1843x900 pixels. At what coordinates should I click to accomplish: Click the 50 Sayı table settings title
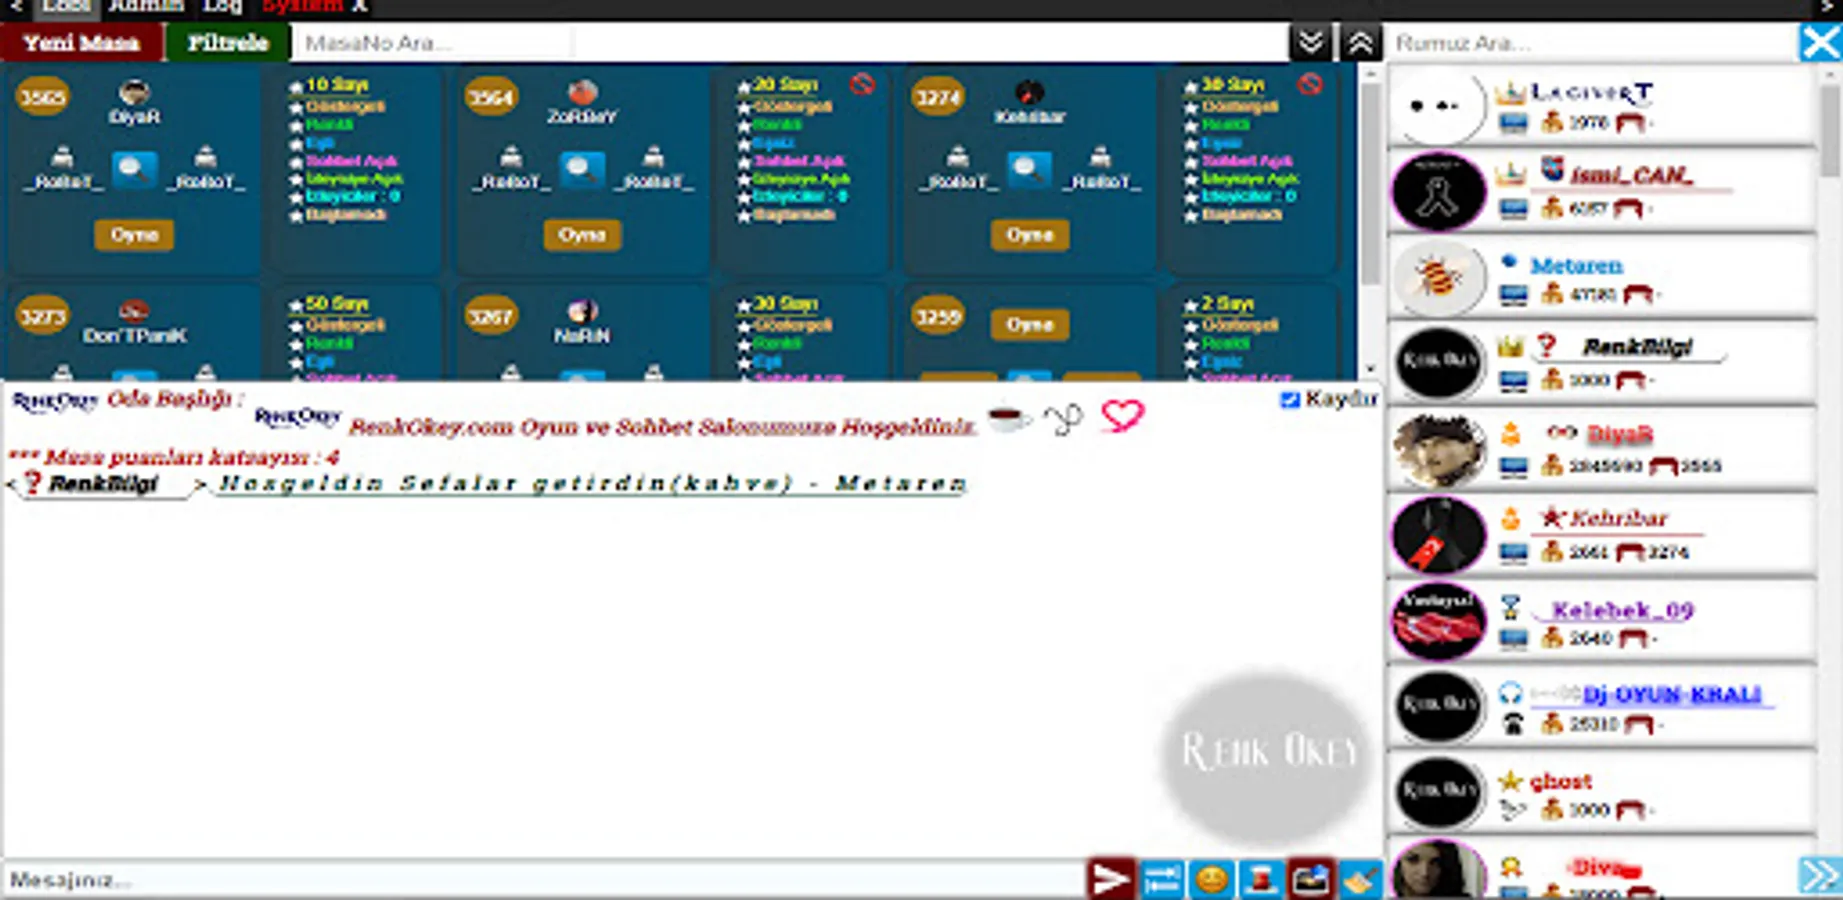(x=337, y=304)
